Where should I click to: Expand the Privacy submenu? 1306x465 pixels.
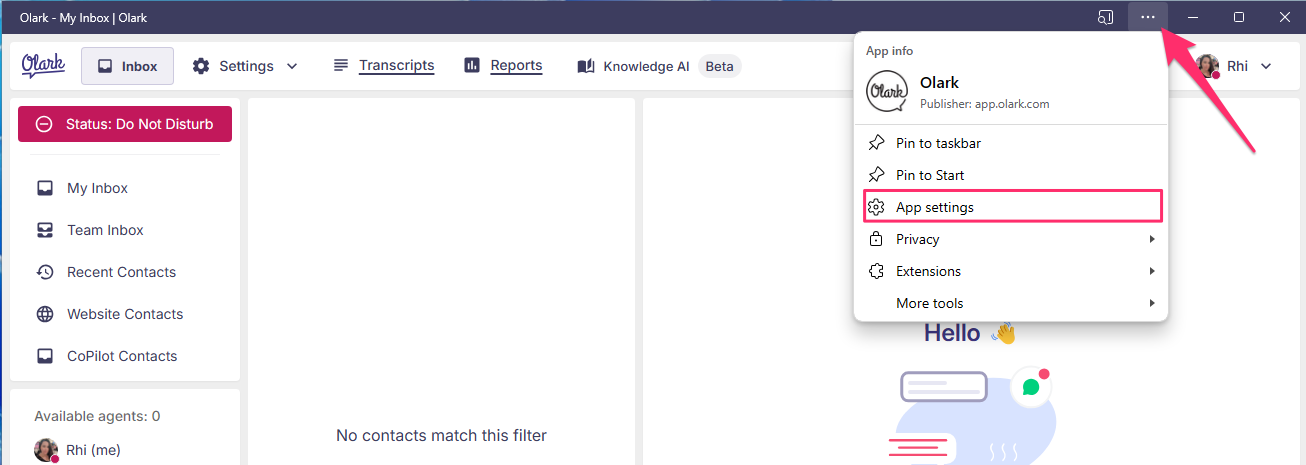point(1011,239)
